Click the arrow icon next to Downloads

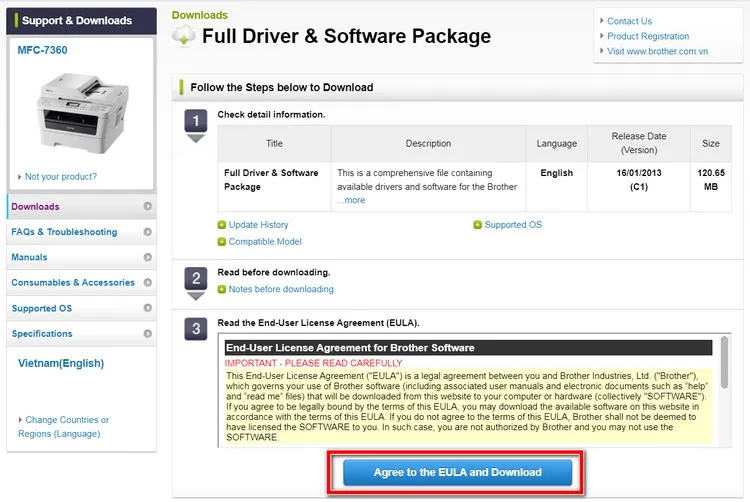click(148, 207)
